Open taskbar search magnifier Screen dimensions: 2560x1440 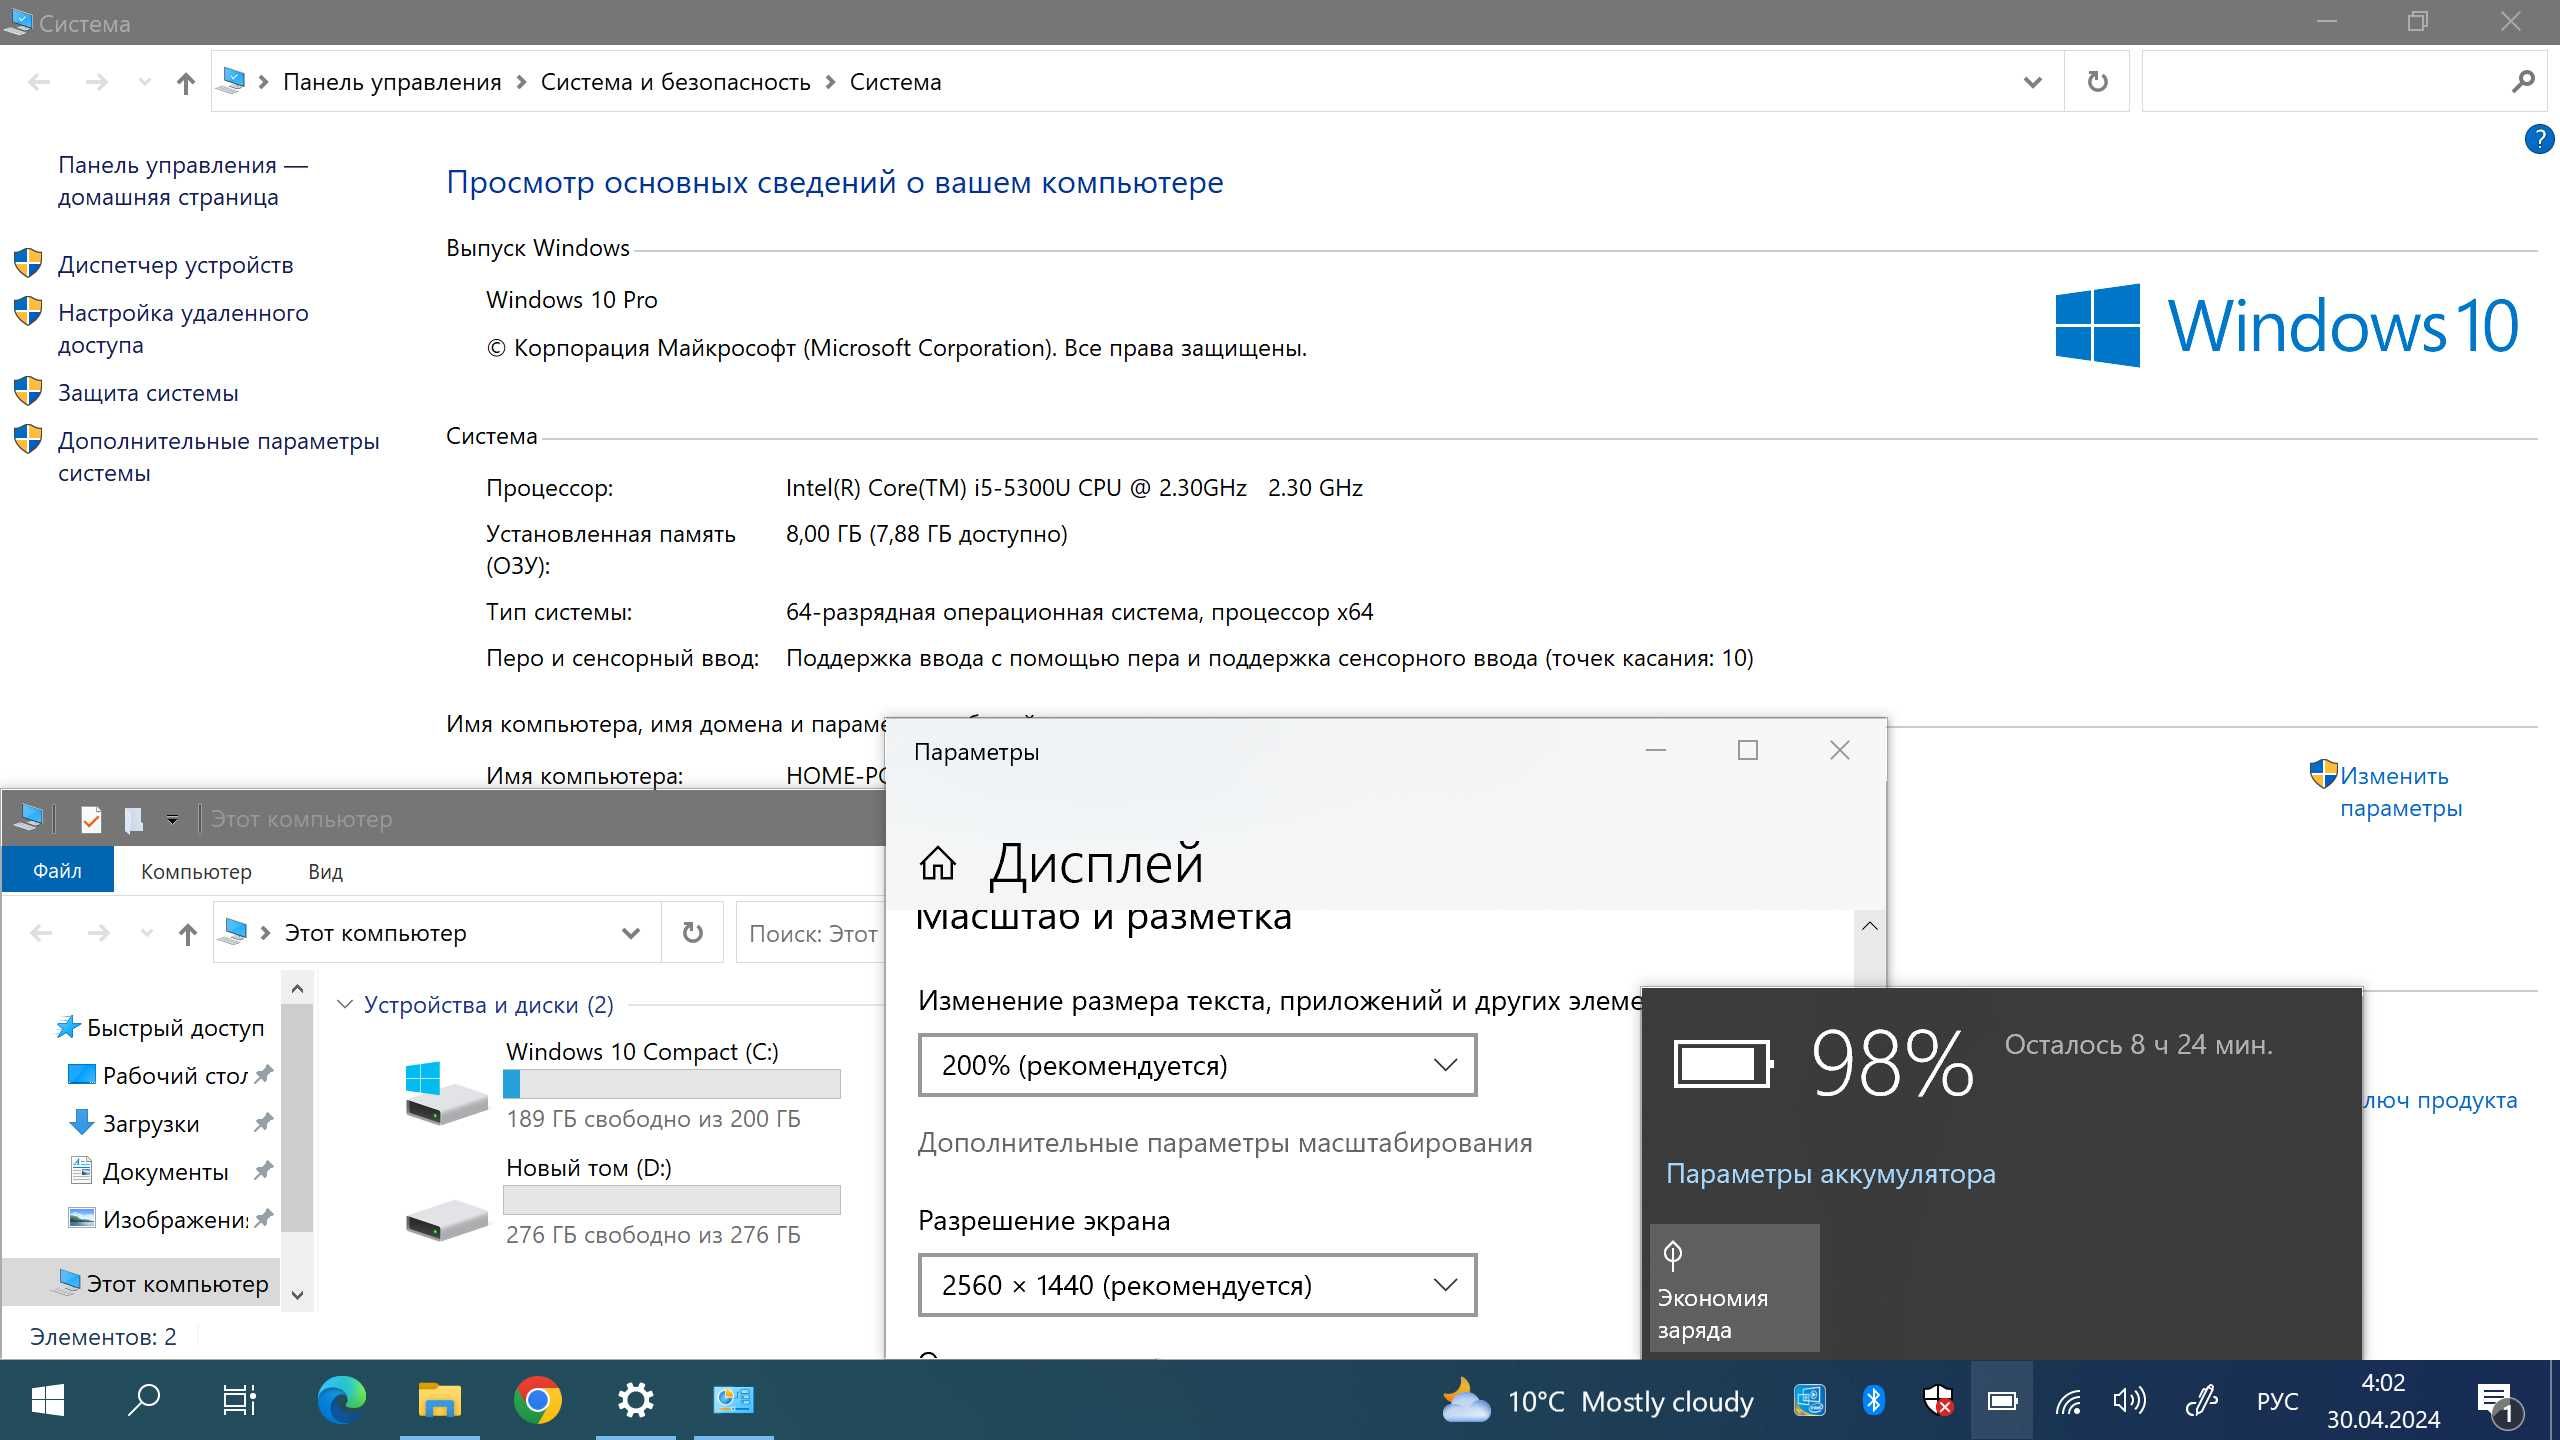point(145,1400)
